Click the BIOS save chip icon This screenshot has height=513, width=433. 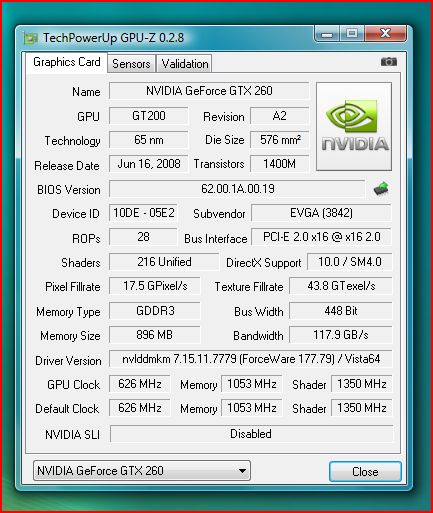pos(381,188)
